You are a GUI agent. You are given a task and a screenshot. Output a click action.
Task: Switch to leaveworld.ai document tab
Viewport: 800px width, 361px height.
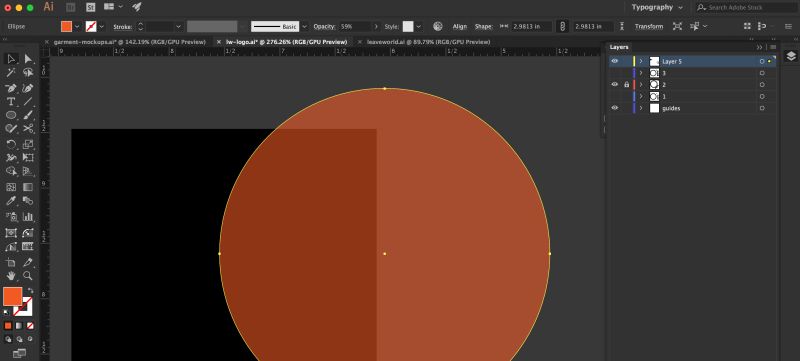point(429,42)
